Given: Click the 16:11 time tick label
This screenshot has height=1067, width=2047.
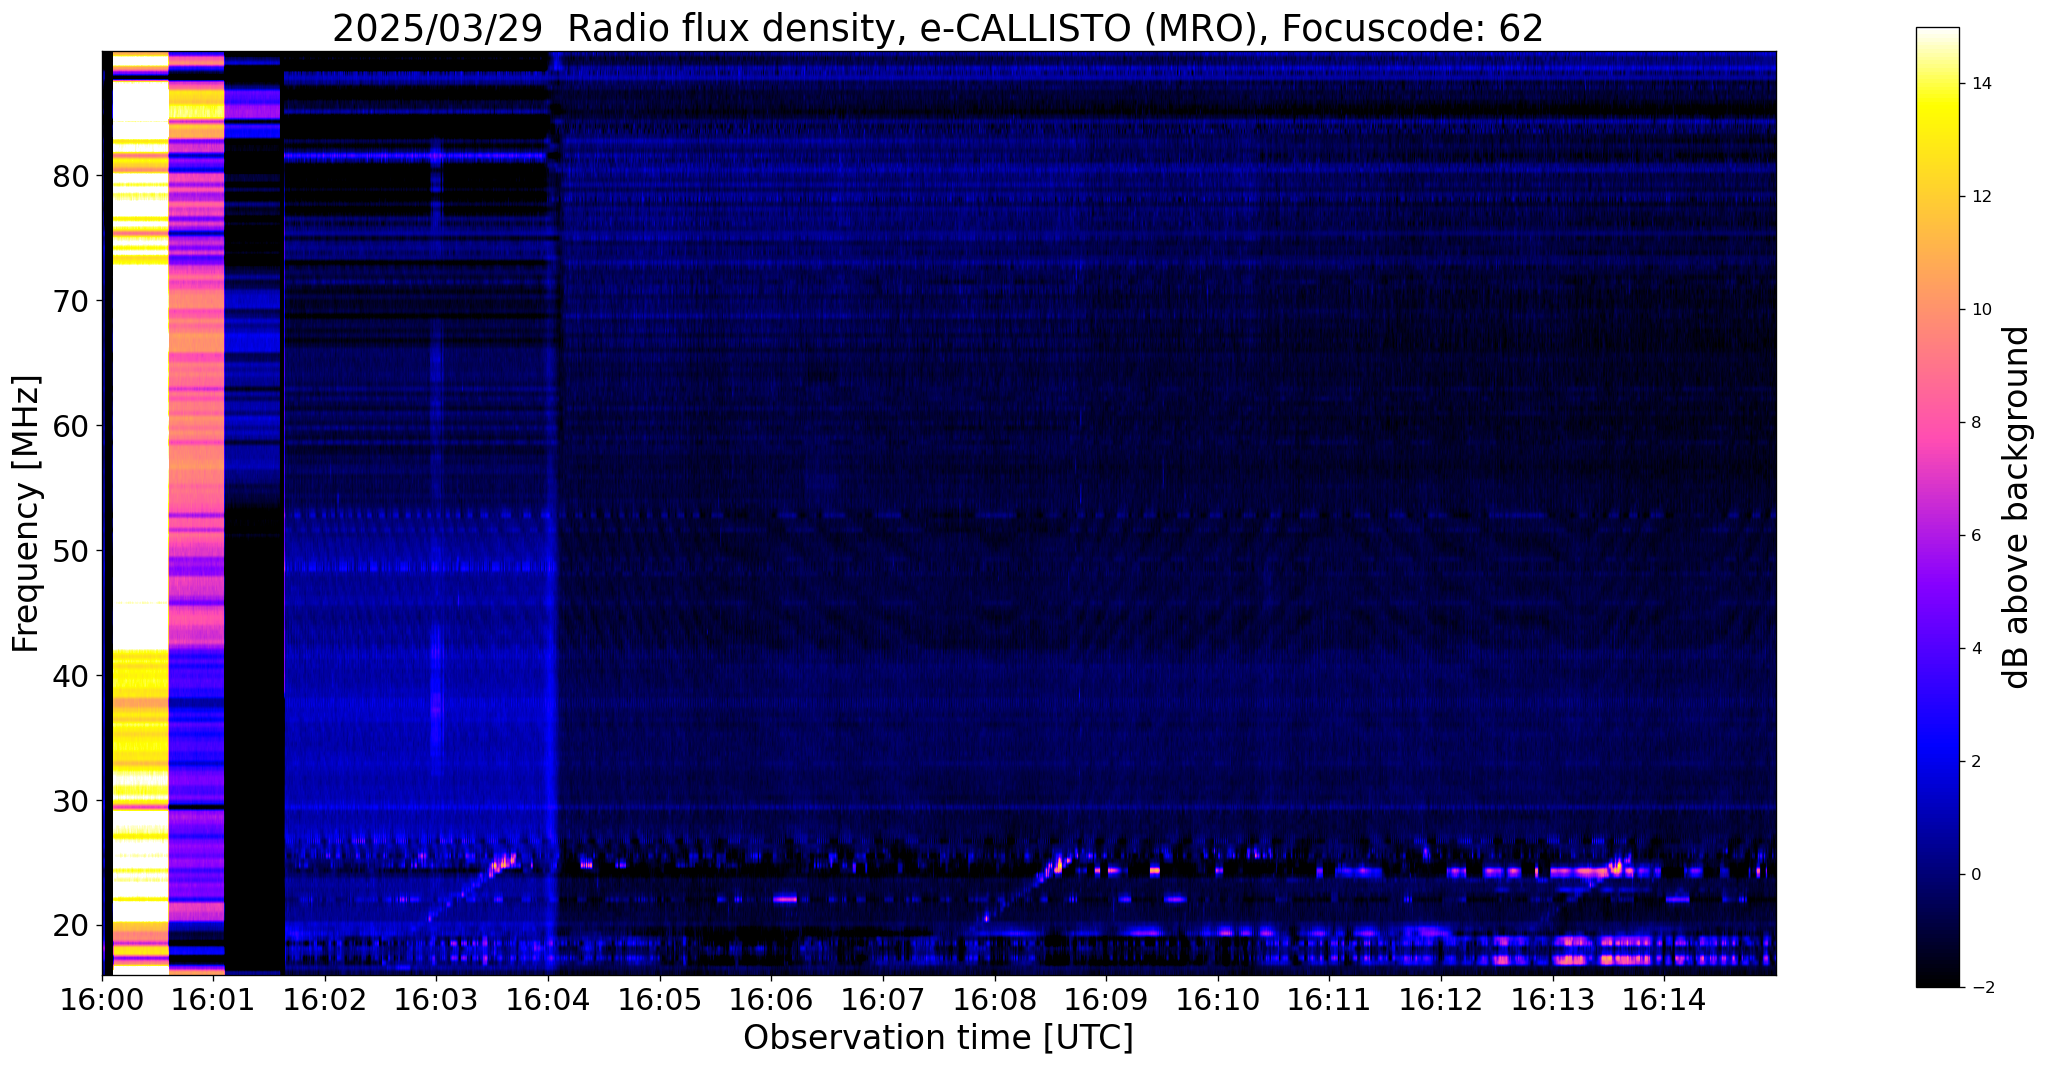Looking at the screenshot, I should (1329, 999).
